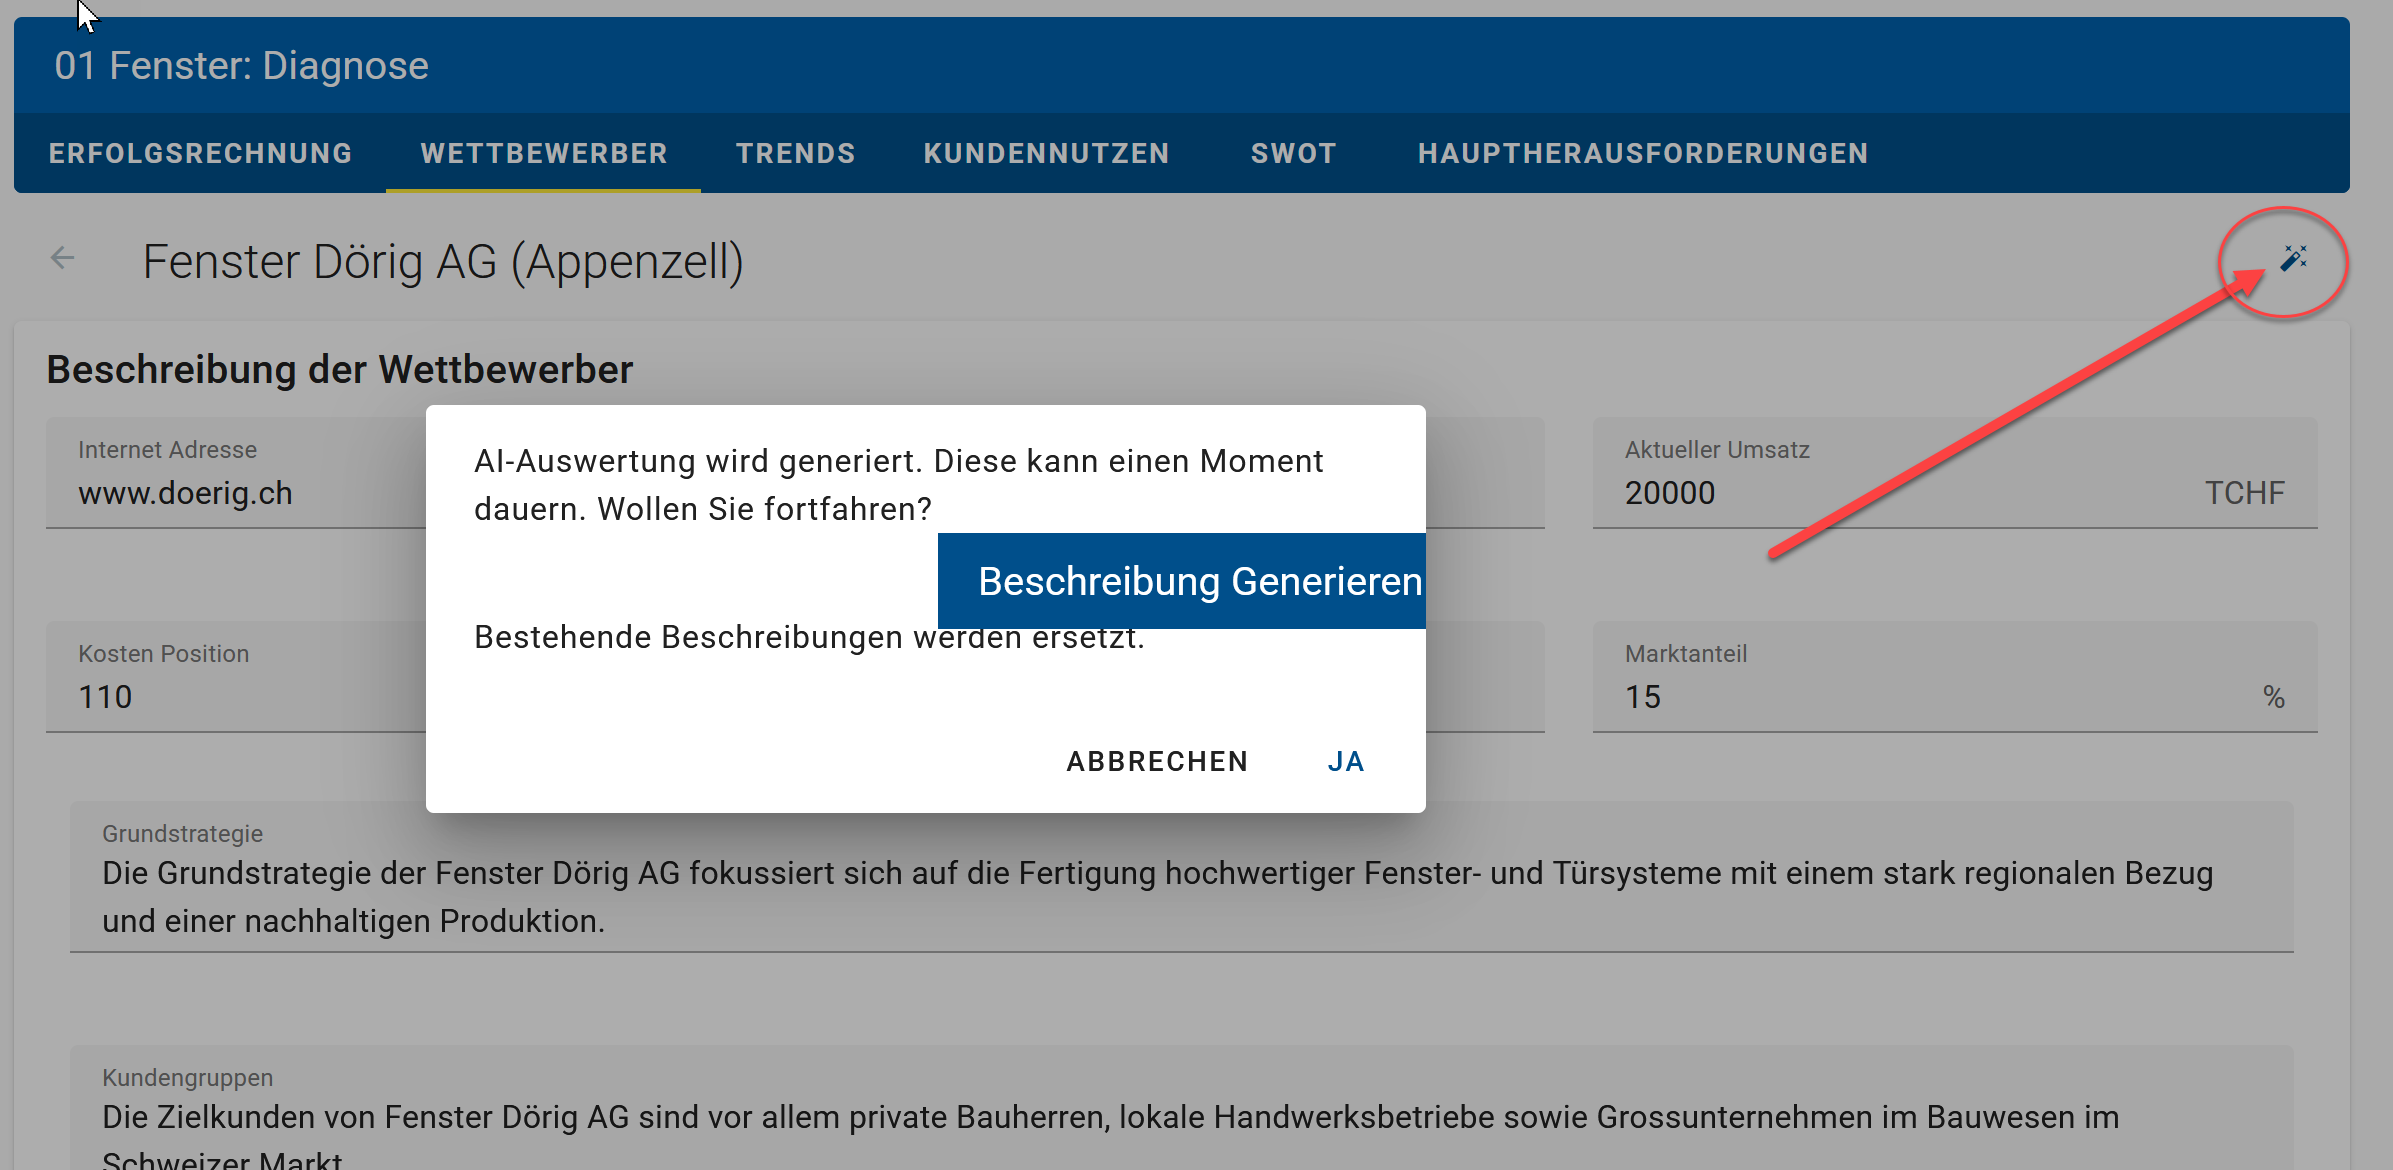Viewport: 2393px width, 1170px height.
Task: Open the Erfolgsrechnung tab
Action: coord(200,153)
